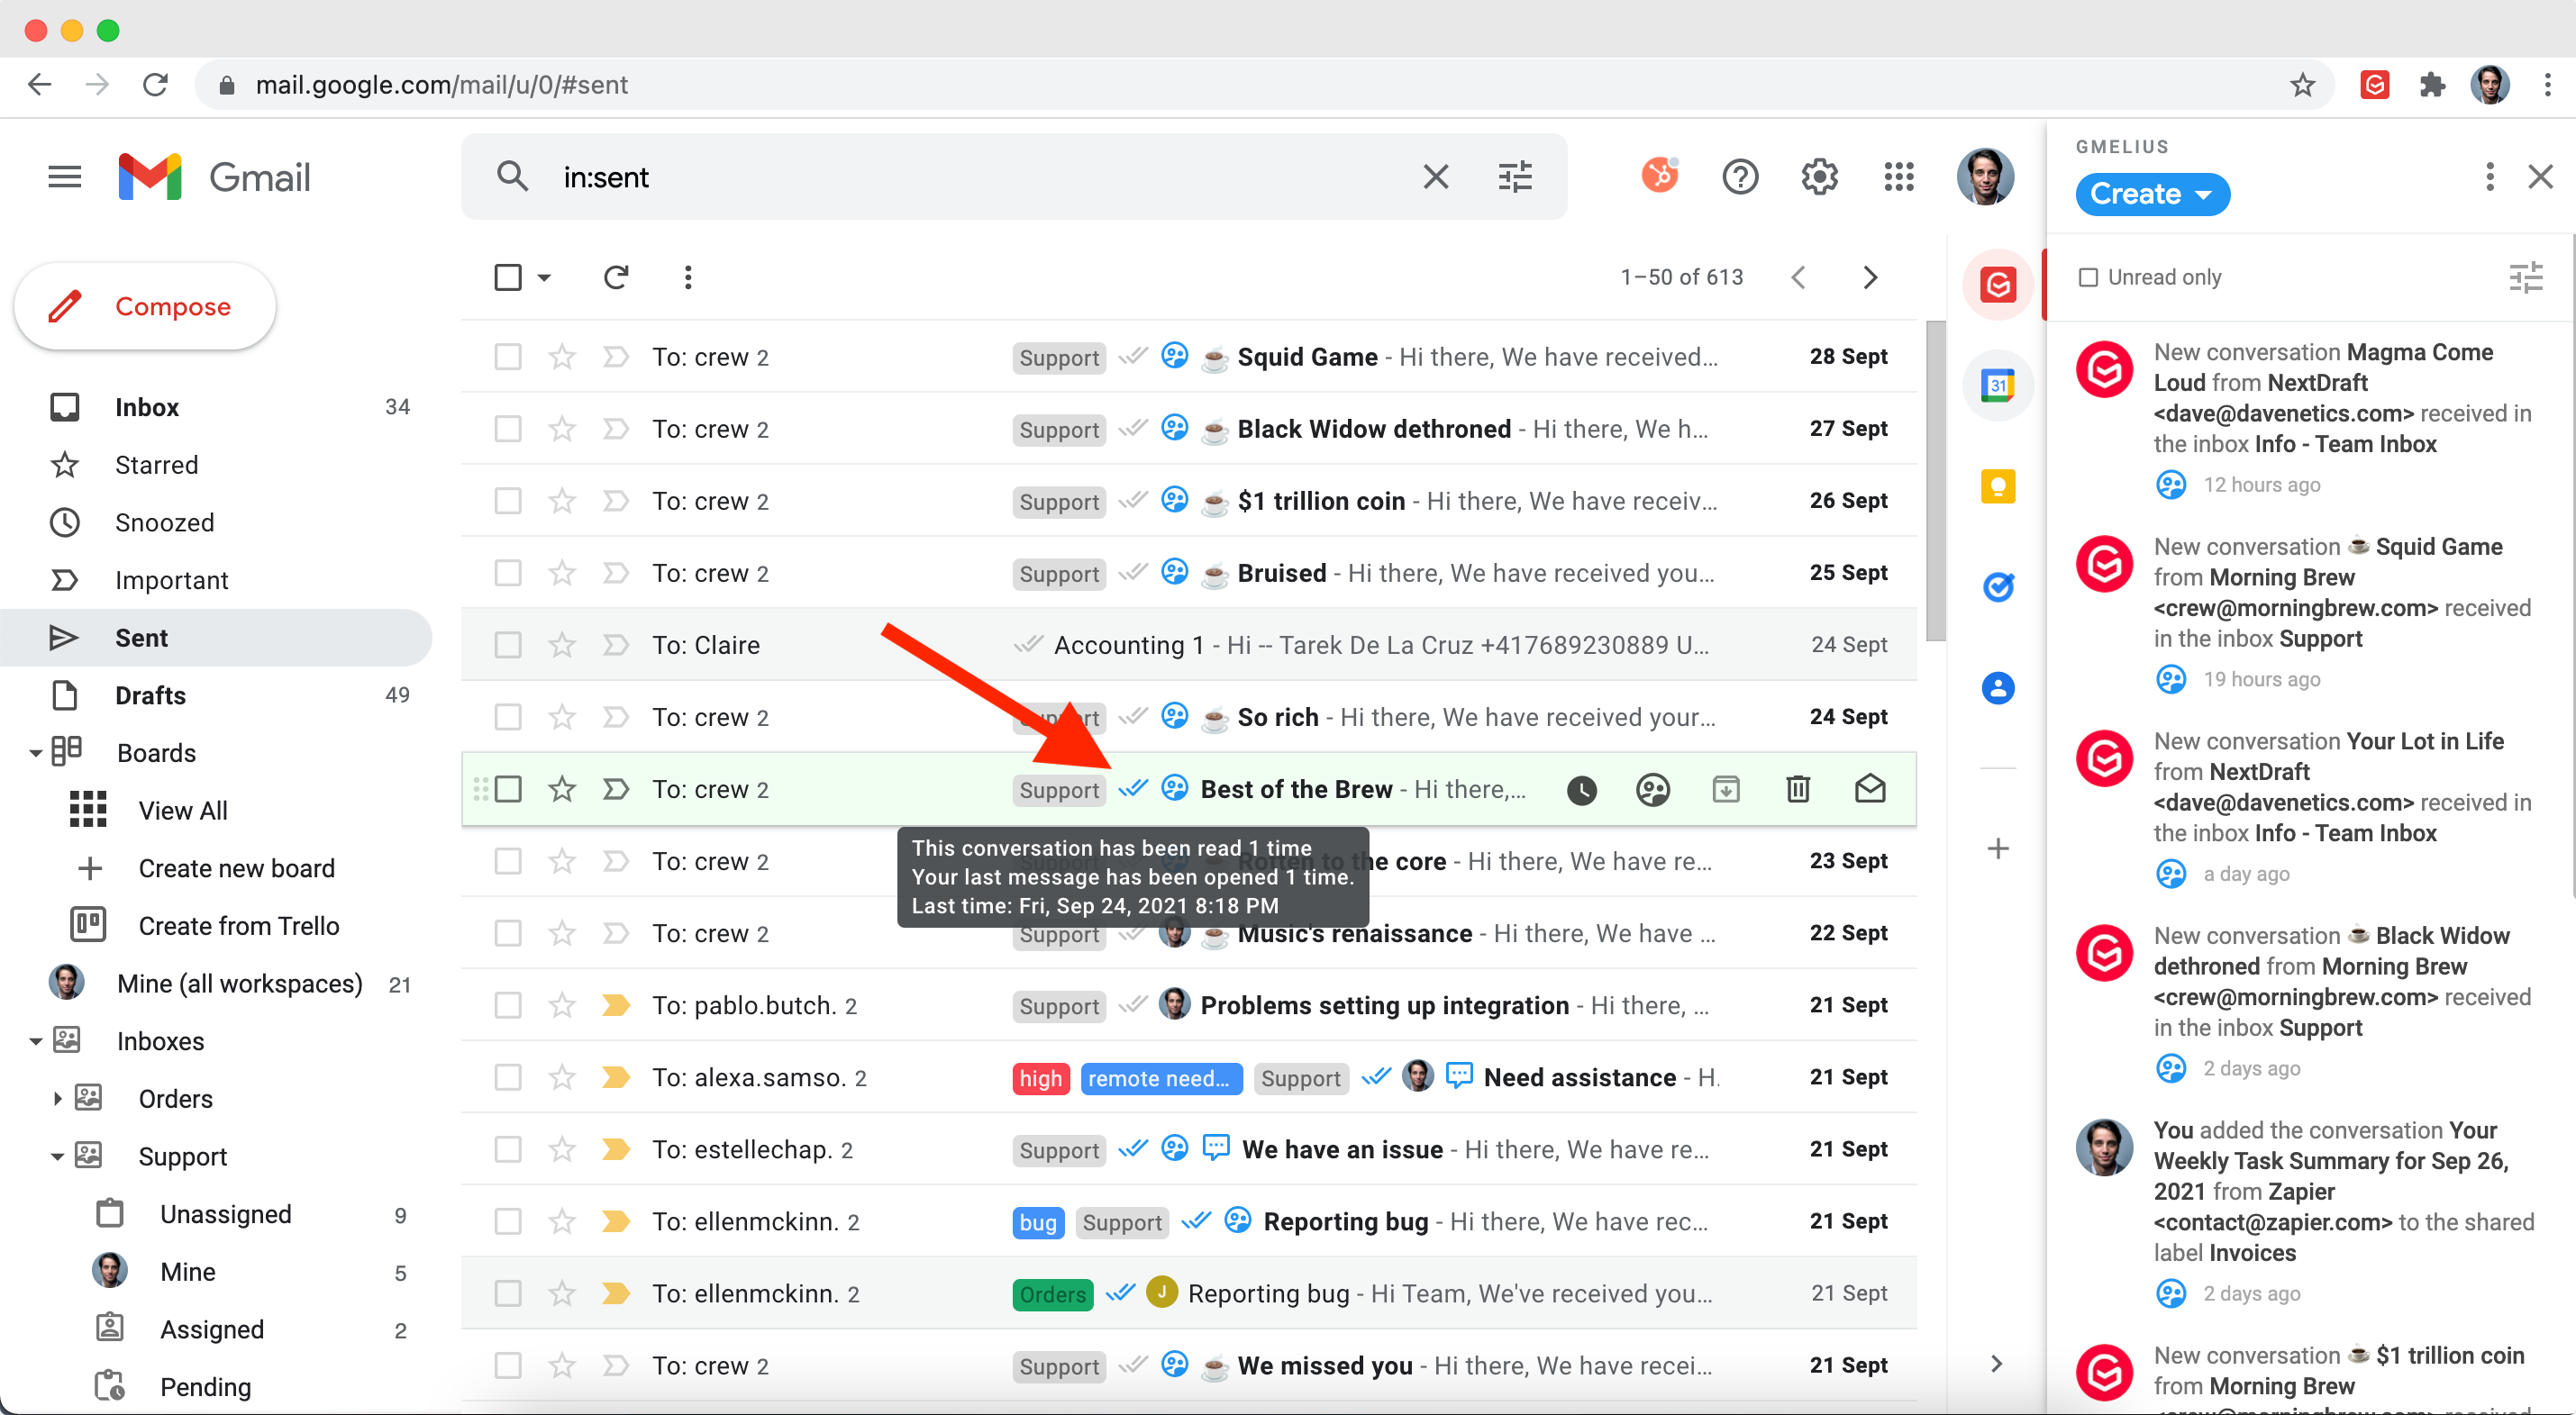The width and height of the screenshot is (2576, 1415).
Task: Open Google Calendar in the side panel
Action: tap(1998, 385)
